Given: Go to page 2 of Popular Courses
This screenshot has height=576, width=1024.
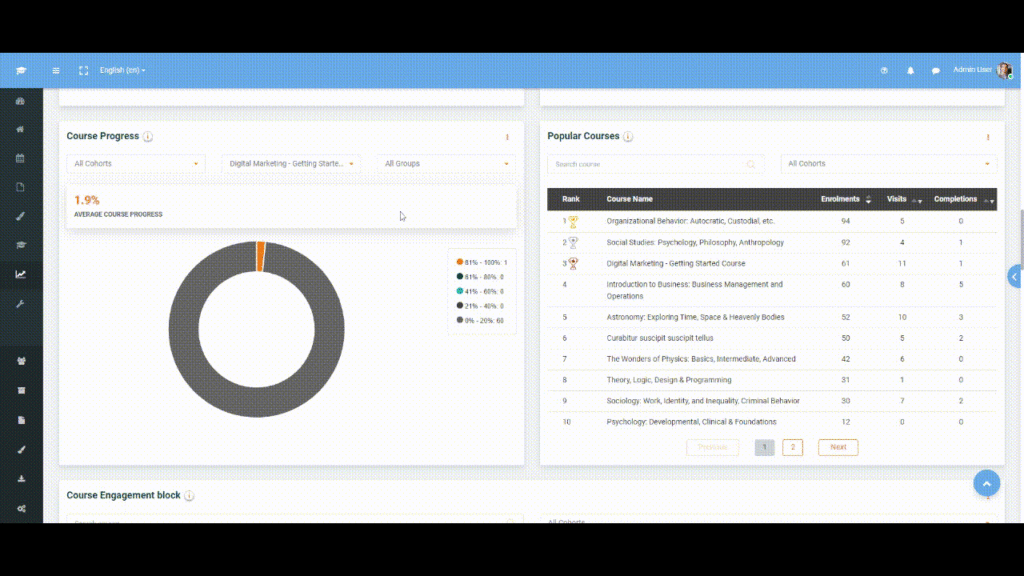Looking at the screenshot, I should tap(792, 447).
